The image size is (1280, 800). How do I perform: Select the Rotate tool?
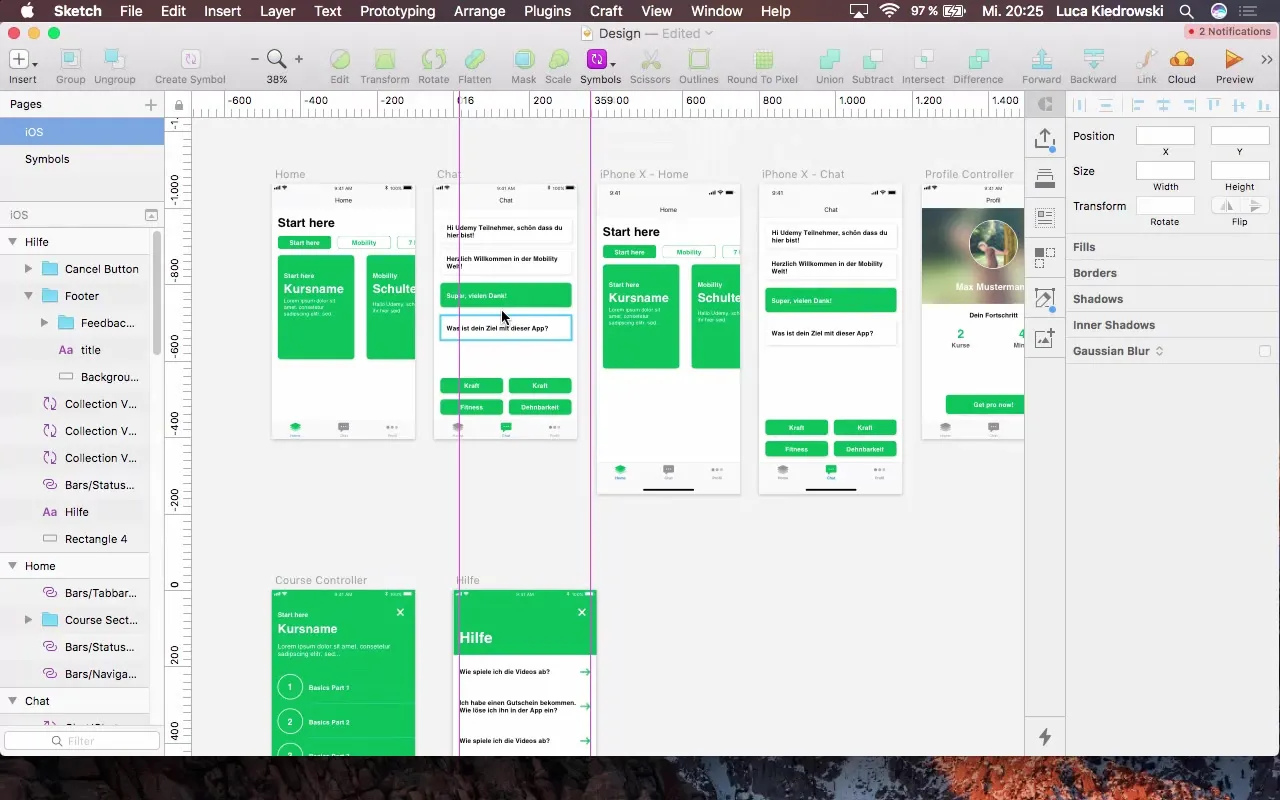click(434, 60)
